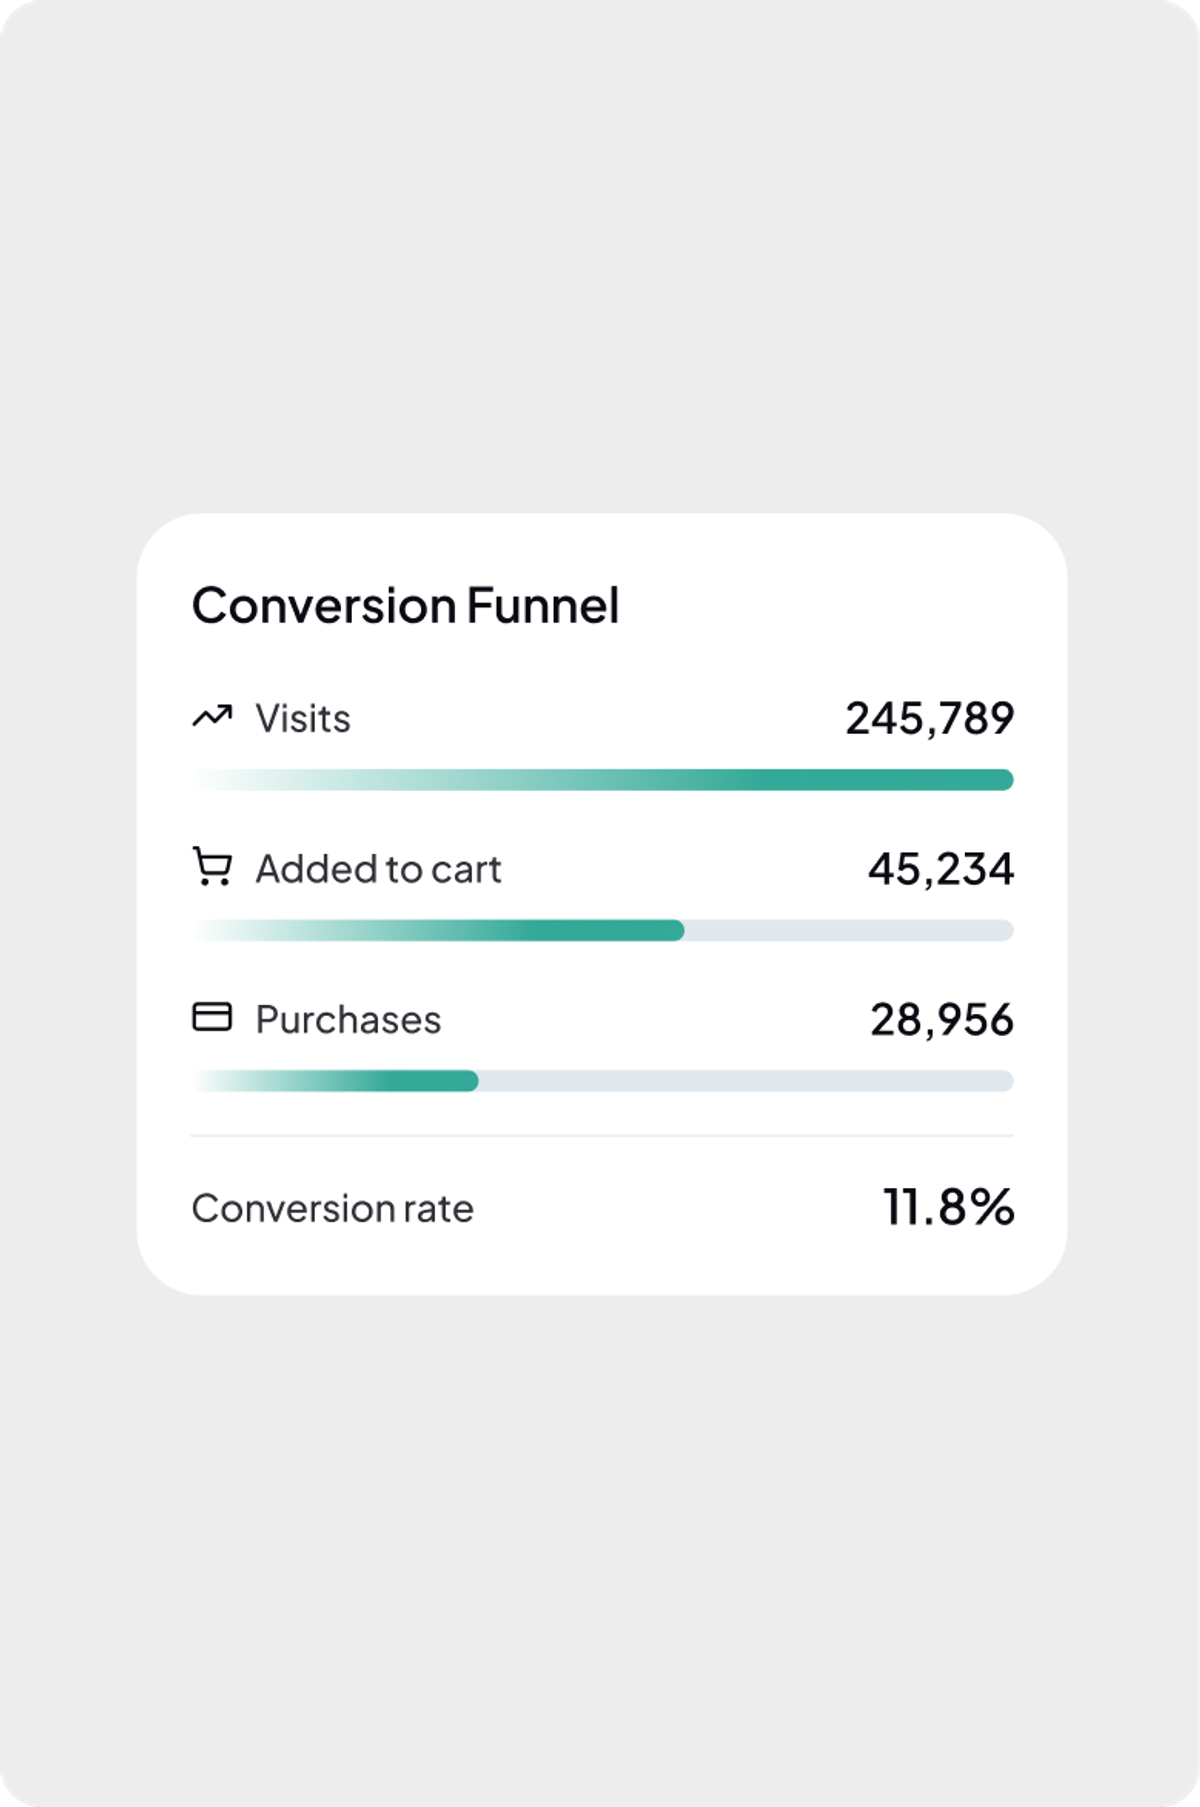Click the full Visits progress bar

[603, 780]
